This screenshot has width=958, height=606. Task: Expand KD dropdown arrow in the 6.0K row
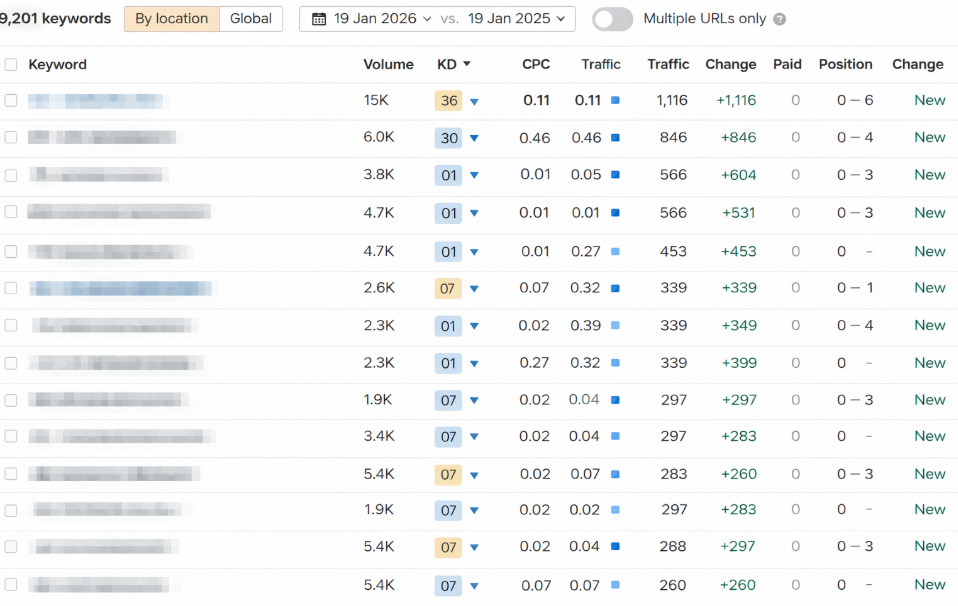coord(474,139)
